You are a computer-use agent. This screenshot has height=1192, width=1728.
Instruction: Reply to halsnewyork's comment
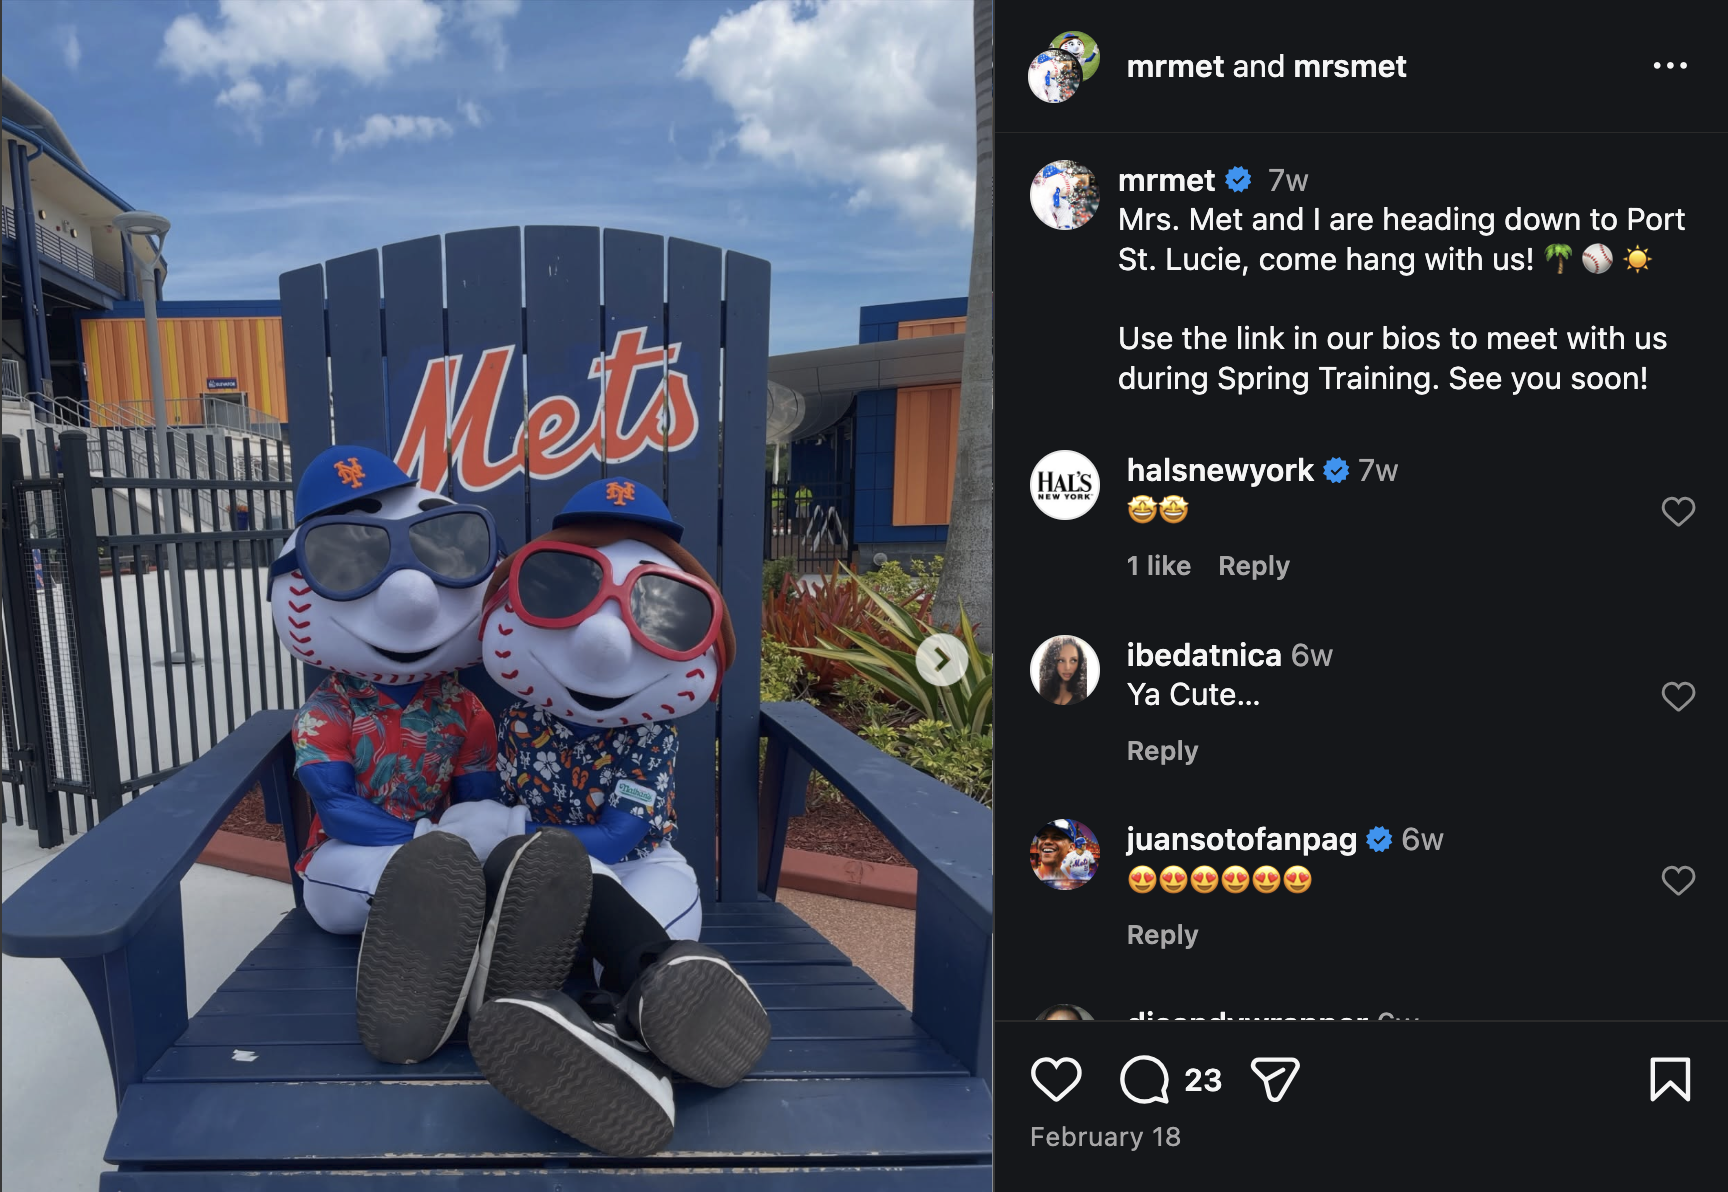[1254, 566]
